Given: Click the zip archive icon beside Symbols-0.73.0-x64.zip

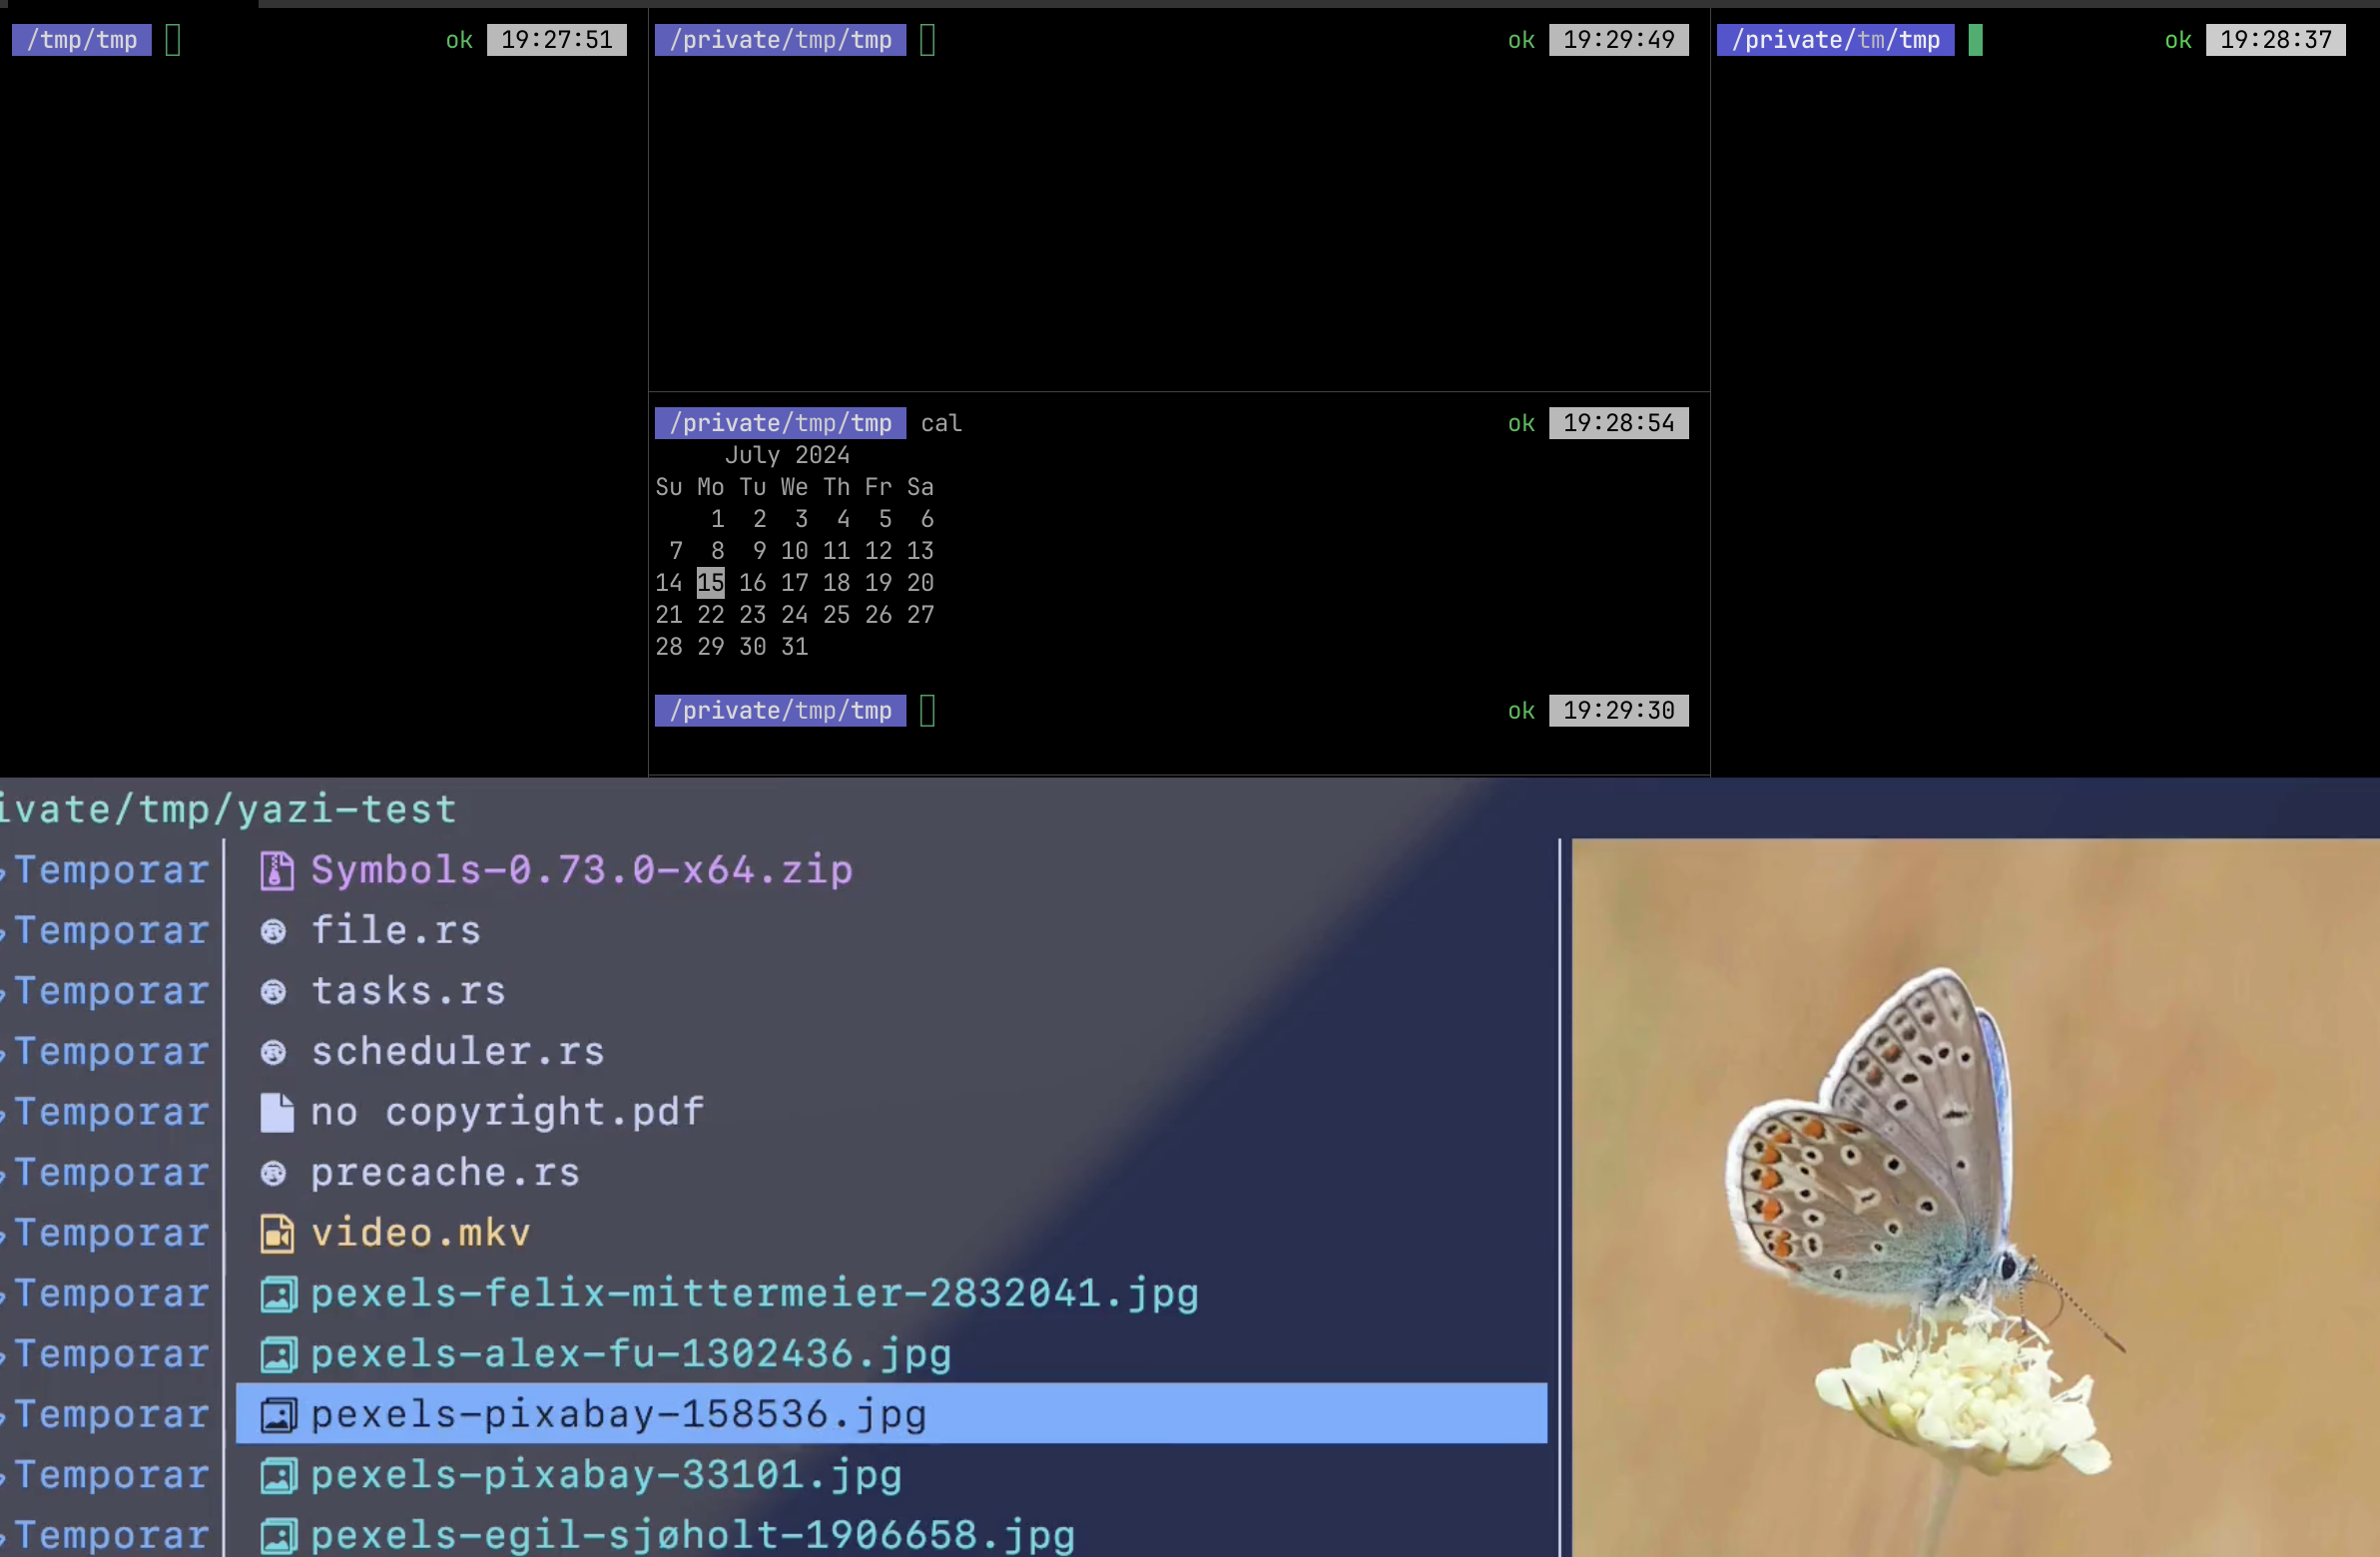Looking at the screenshot, I should [x=277, y=870].
